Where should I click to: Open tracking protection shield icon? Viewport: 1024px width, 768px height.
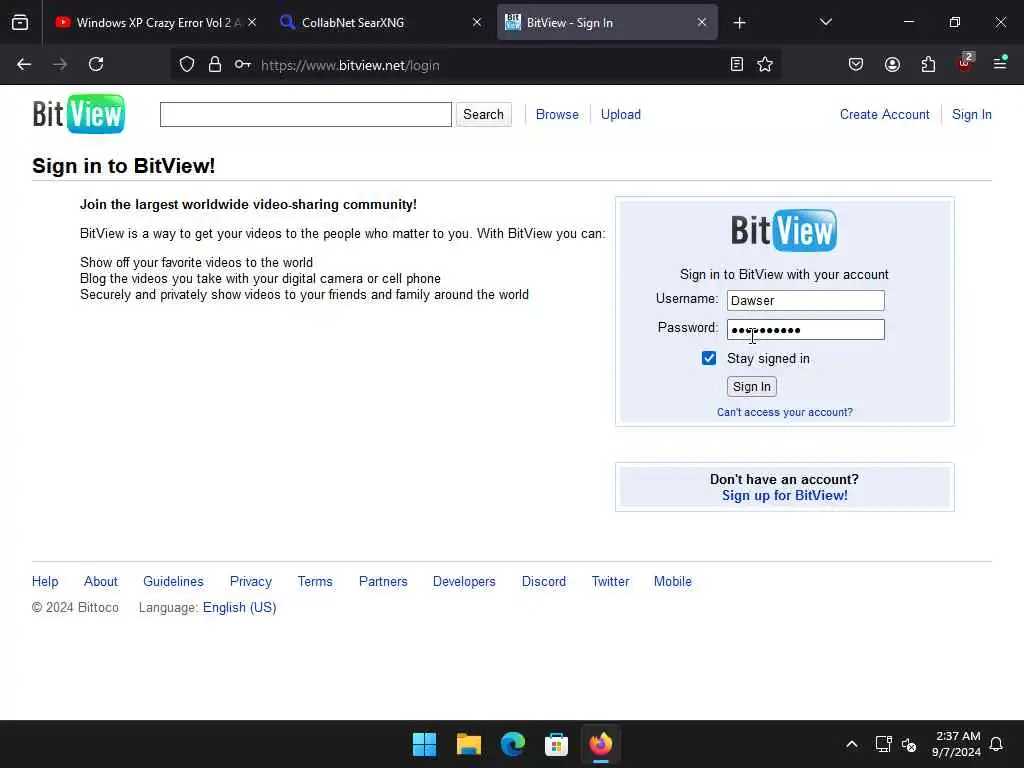[187, 65]
